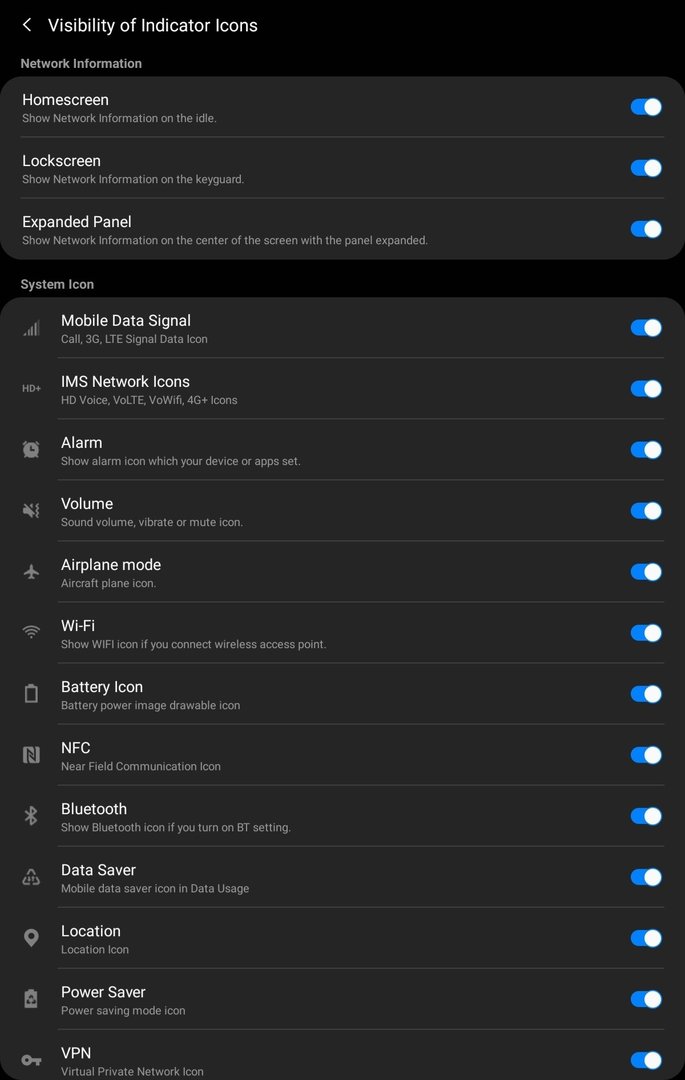Screen dimensions: 685x1080
Task: Turn off the Lockscreen toggle
Action: (x=646, y=168)
